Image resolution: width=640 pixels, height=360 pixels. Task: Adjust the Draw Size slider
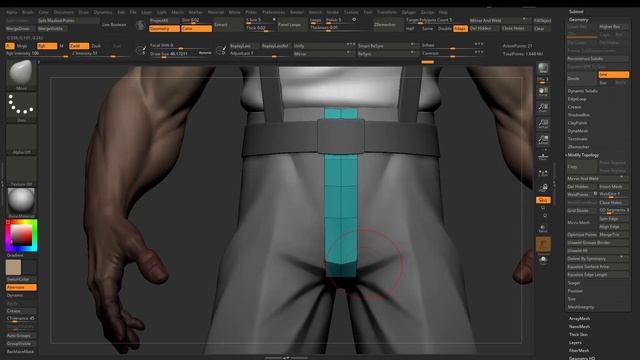tap(181, 54)
